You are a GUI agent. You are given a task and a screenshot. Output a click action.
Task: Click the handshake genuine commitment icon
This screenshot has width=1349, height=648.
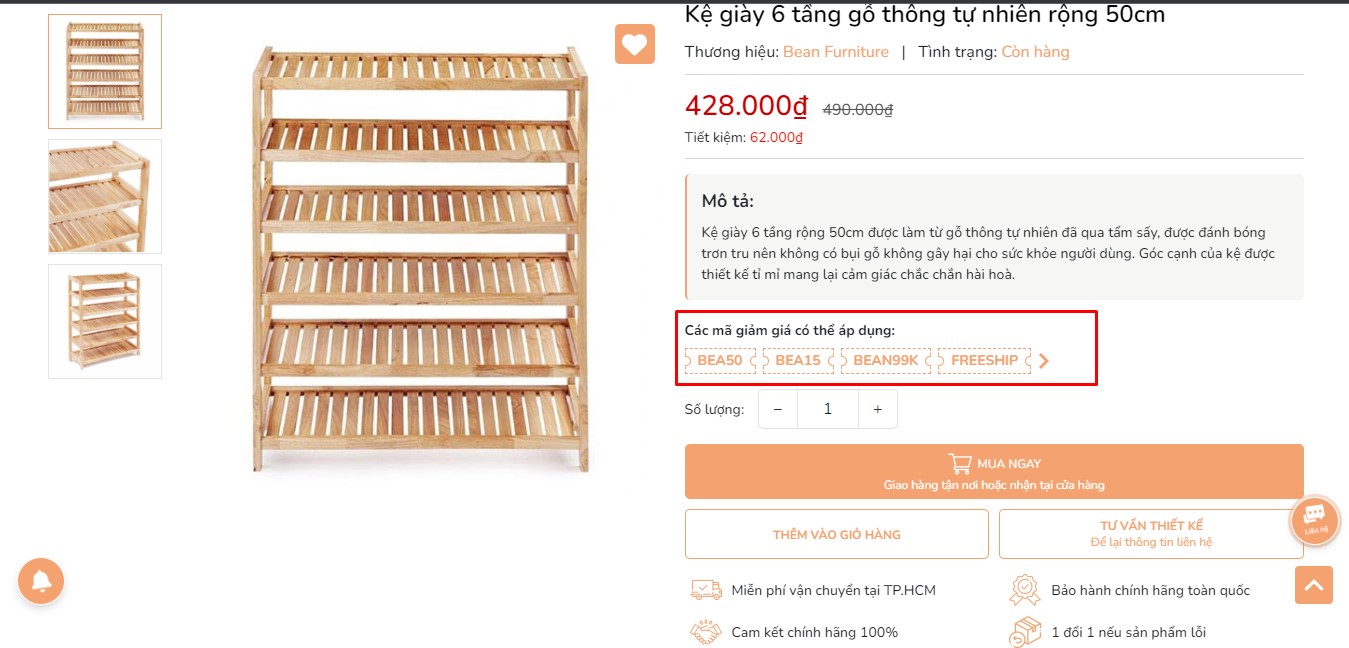(706, 632)
